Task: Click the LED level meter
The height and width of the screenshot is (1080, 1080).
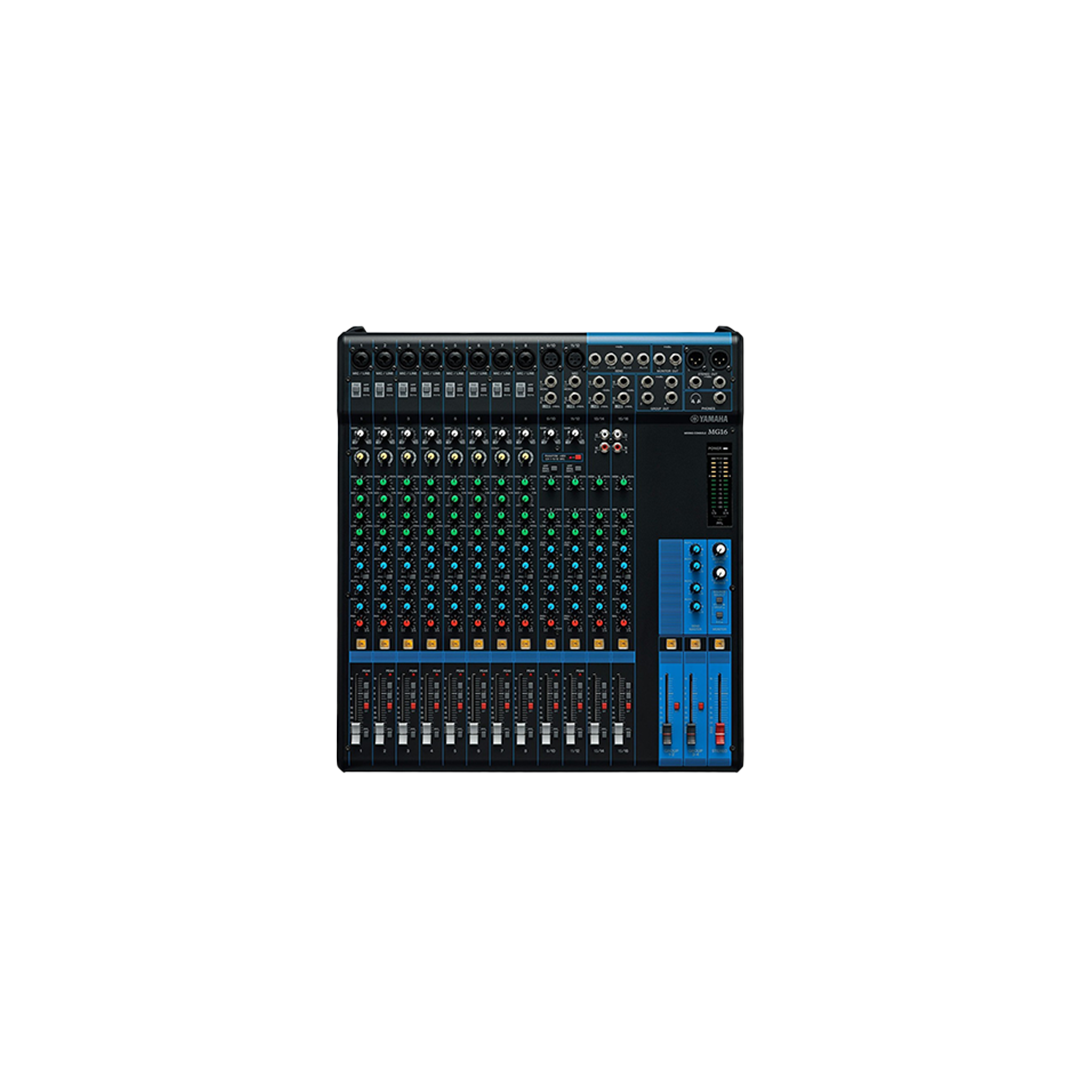Action: pyautogui.click(x=719, y=490)
